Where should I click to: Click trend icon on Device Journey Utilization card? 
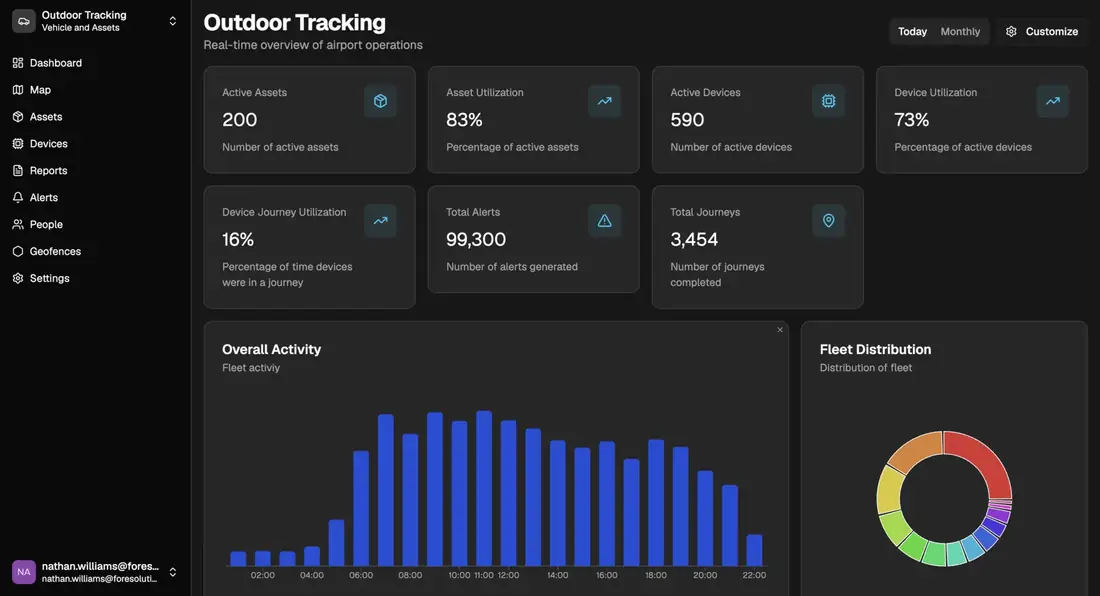click(x=380, y=221)
